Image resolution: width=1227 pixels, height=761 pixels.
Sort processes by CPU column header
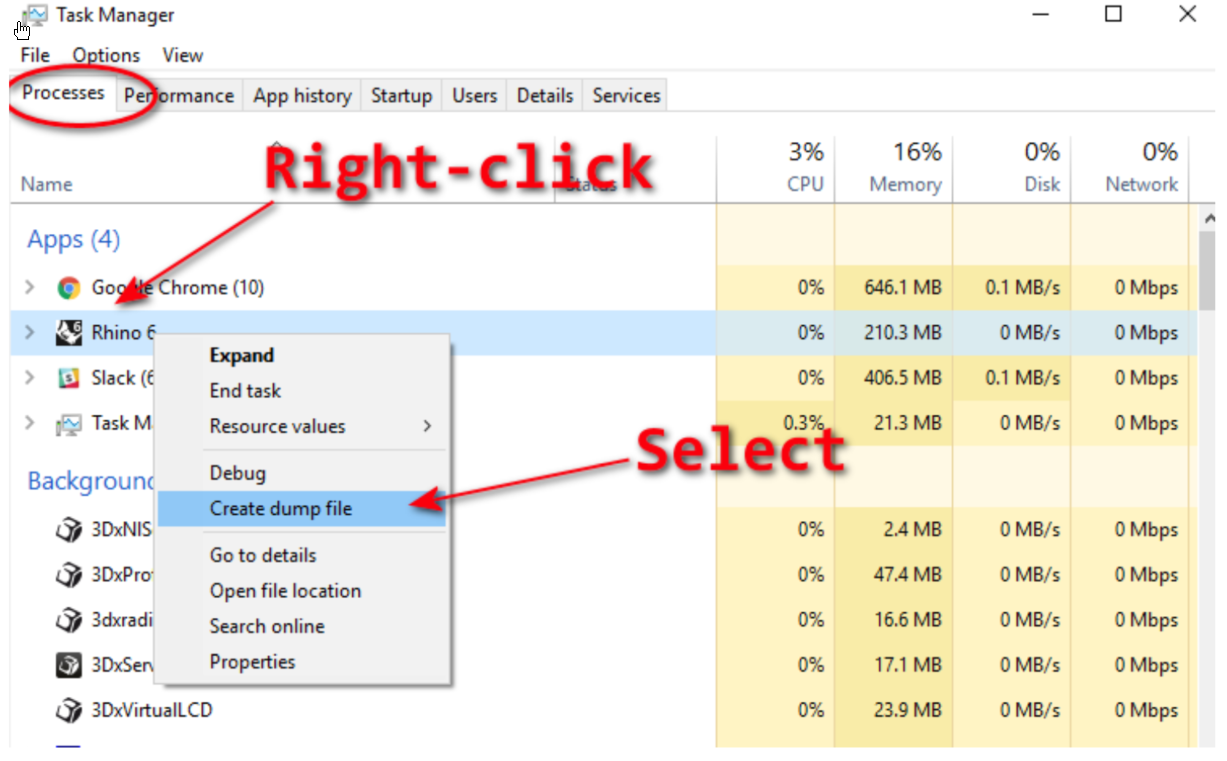776,168
